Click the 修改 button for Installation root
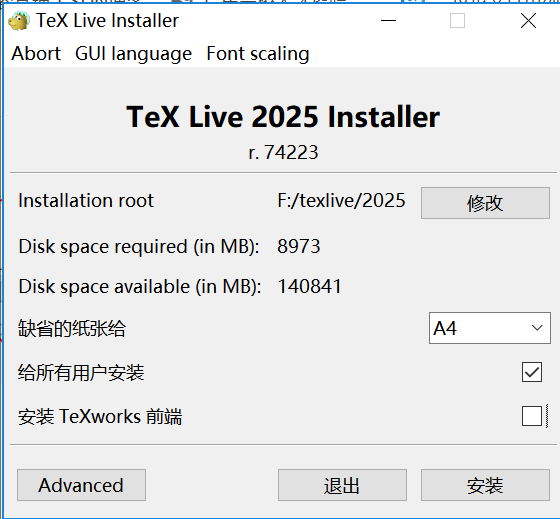 (x=485, y=203)
